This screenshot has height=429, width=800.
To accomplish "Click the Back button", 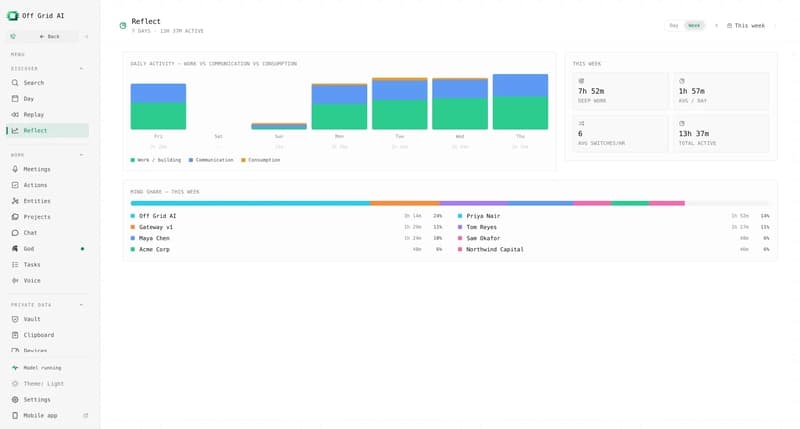I will click(x=49, y=36).
